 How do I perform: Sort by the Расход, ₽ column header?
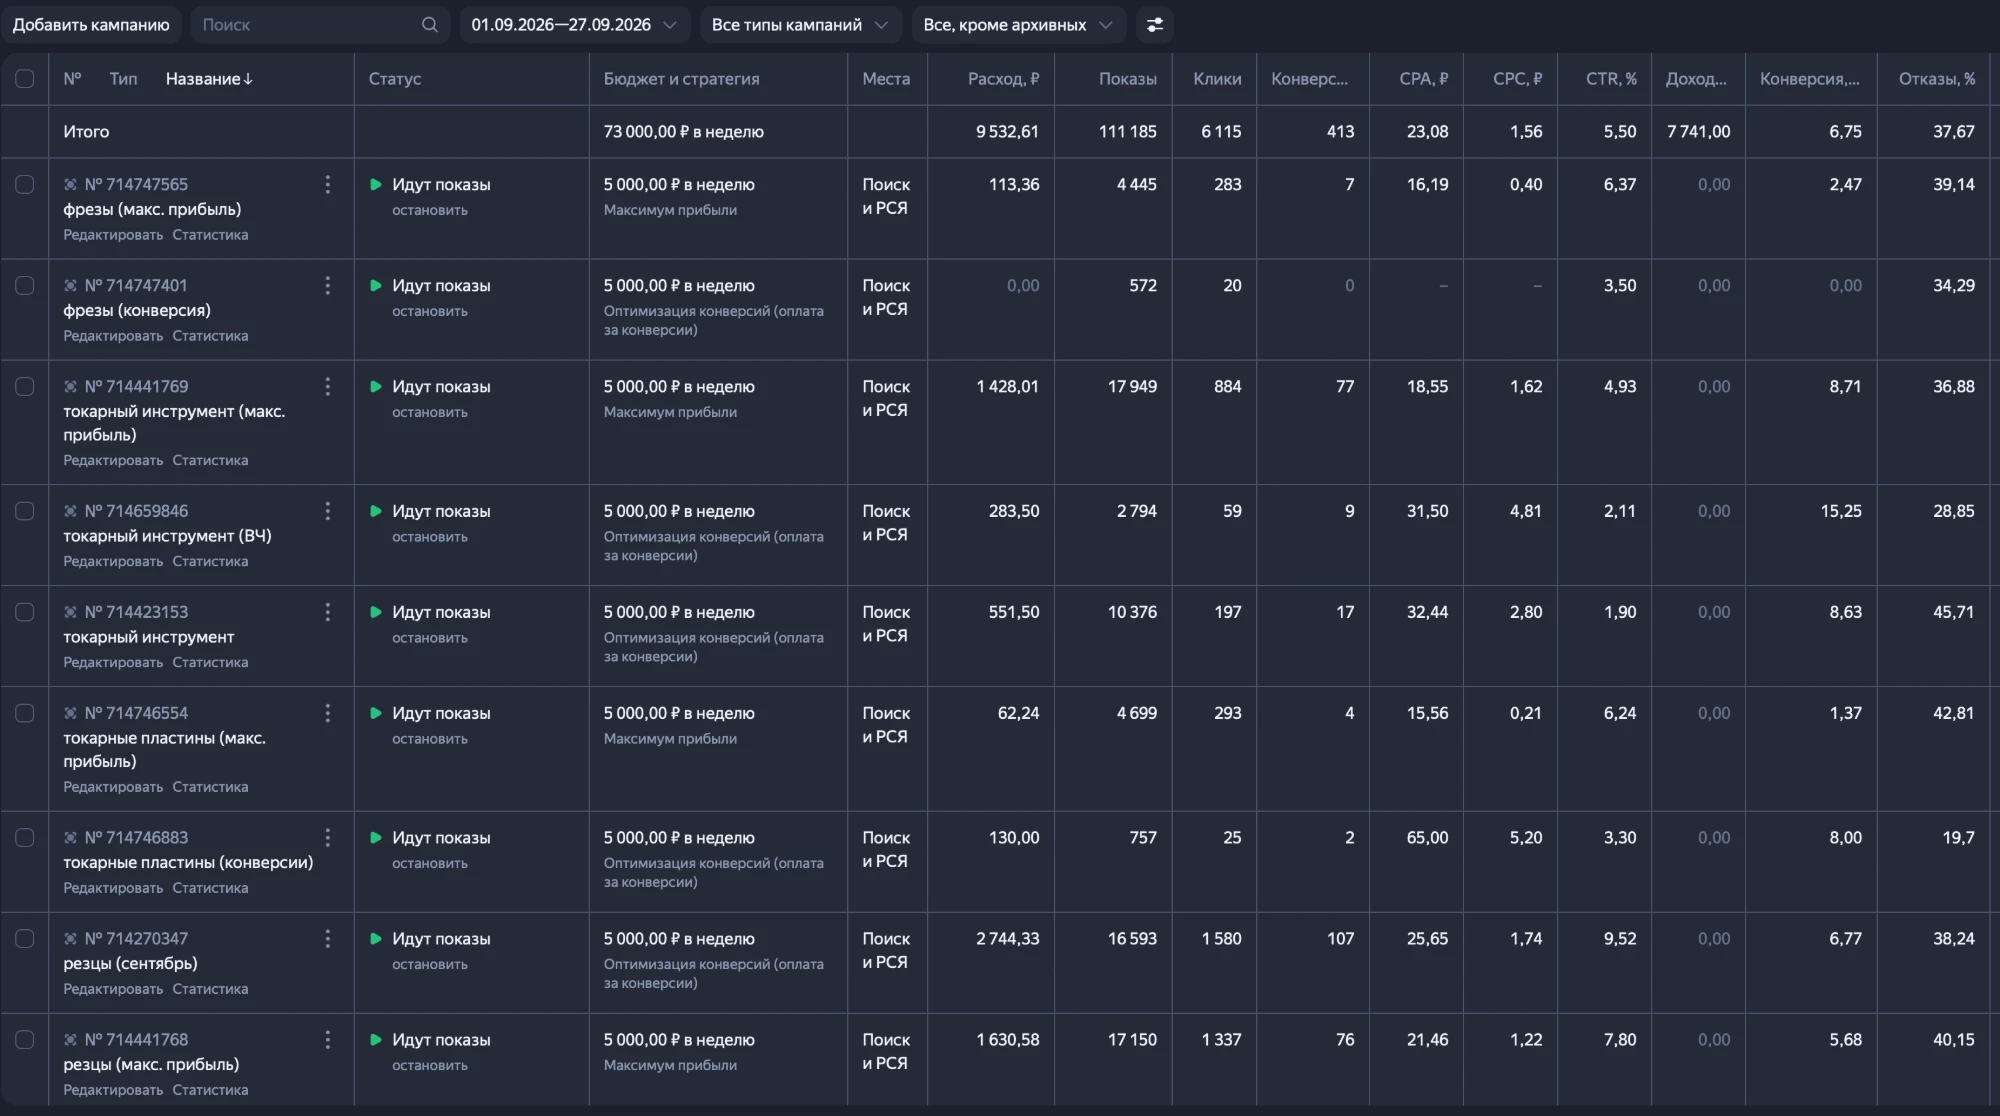(1003, 79)
